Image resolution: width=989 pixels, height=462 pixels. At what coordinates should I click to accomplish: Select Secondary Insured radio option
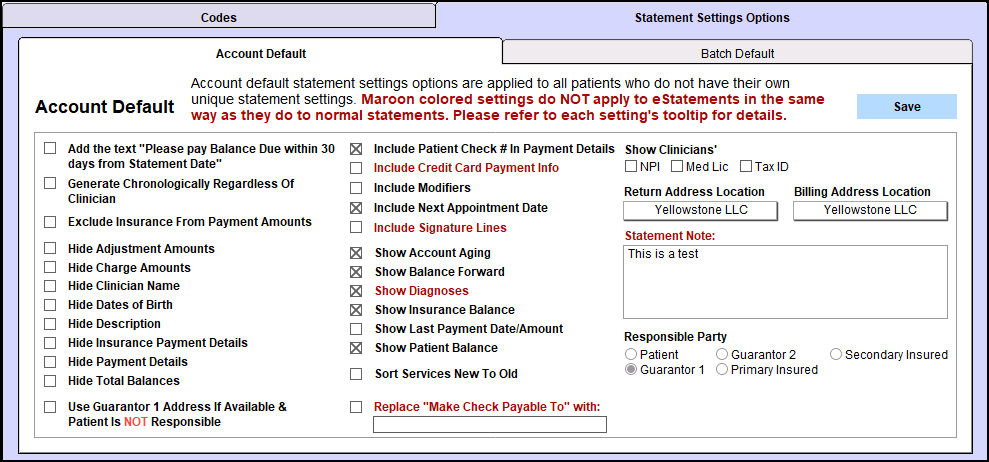click(836, 355)
